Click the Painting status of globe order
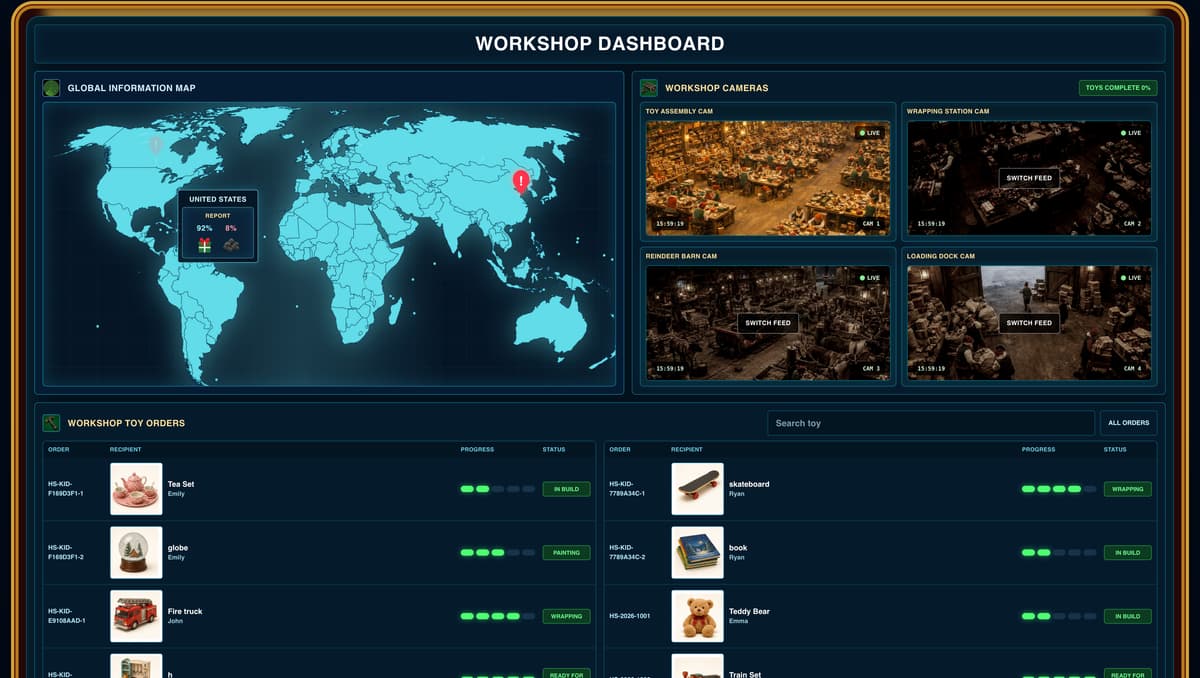Screen dimensions: 1200x678 click(566, 552)
